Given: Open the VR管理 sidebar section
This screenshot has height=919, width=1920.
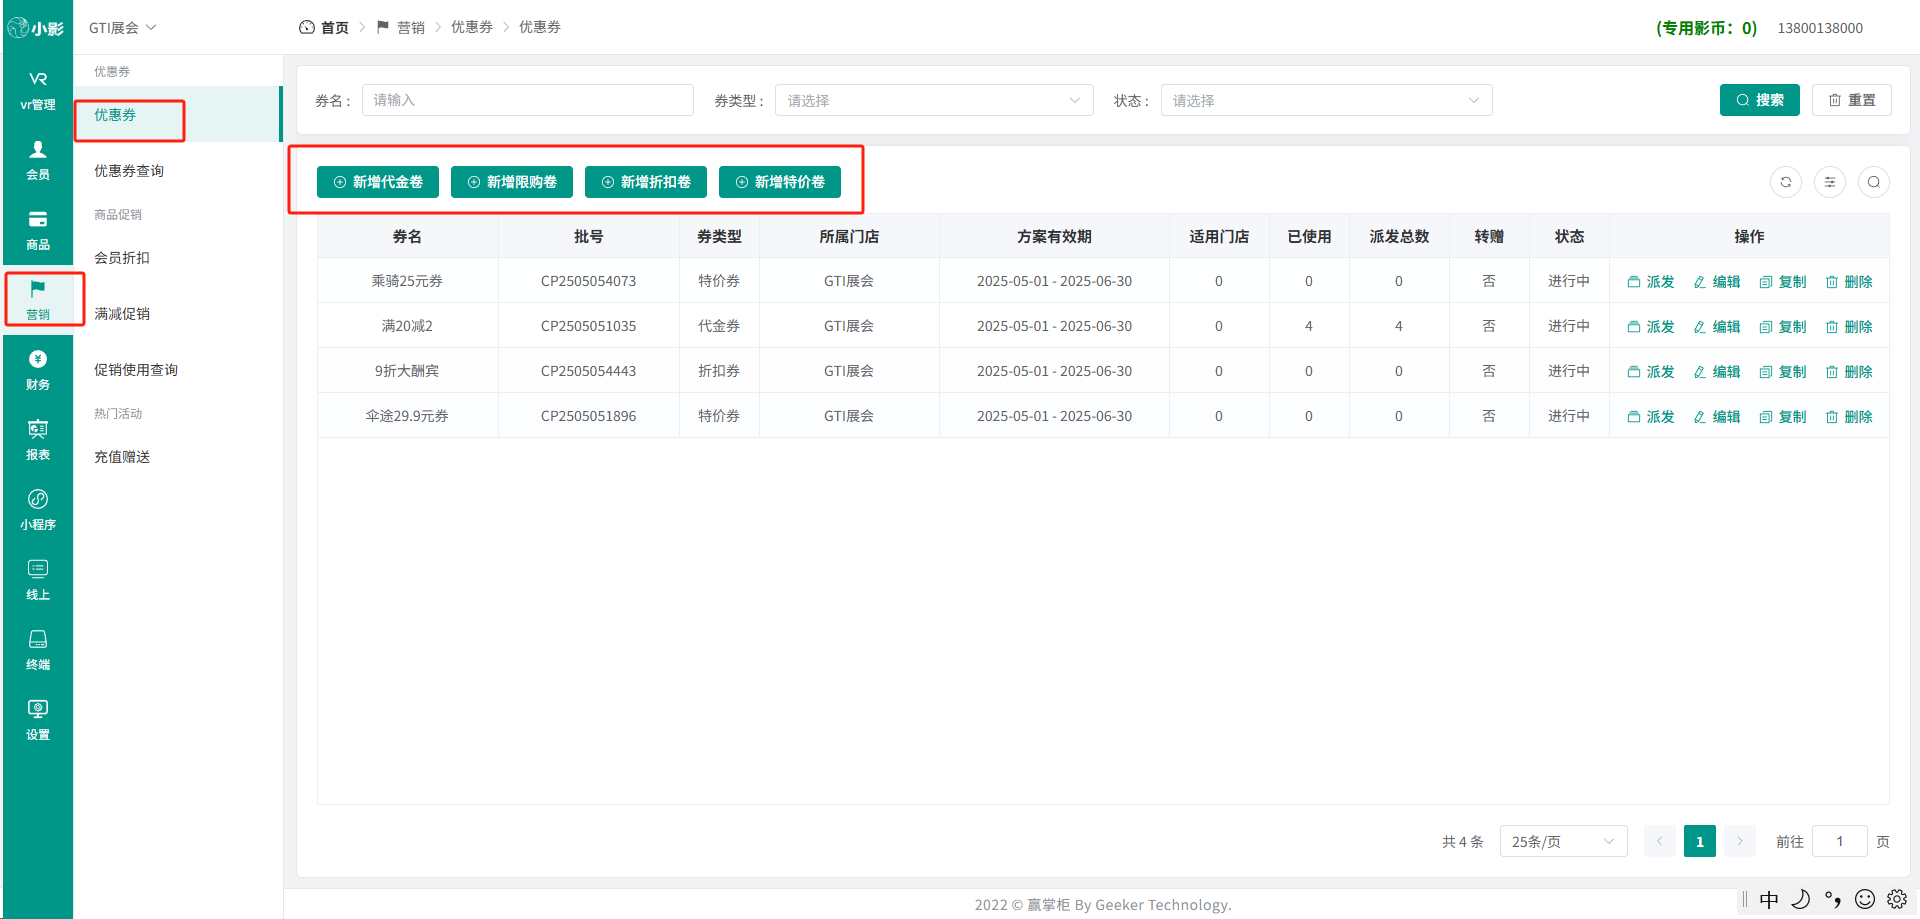Looking at the screenshot, I should click(x=38, y=90).
